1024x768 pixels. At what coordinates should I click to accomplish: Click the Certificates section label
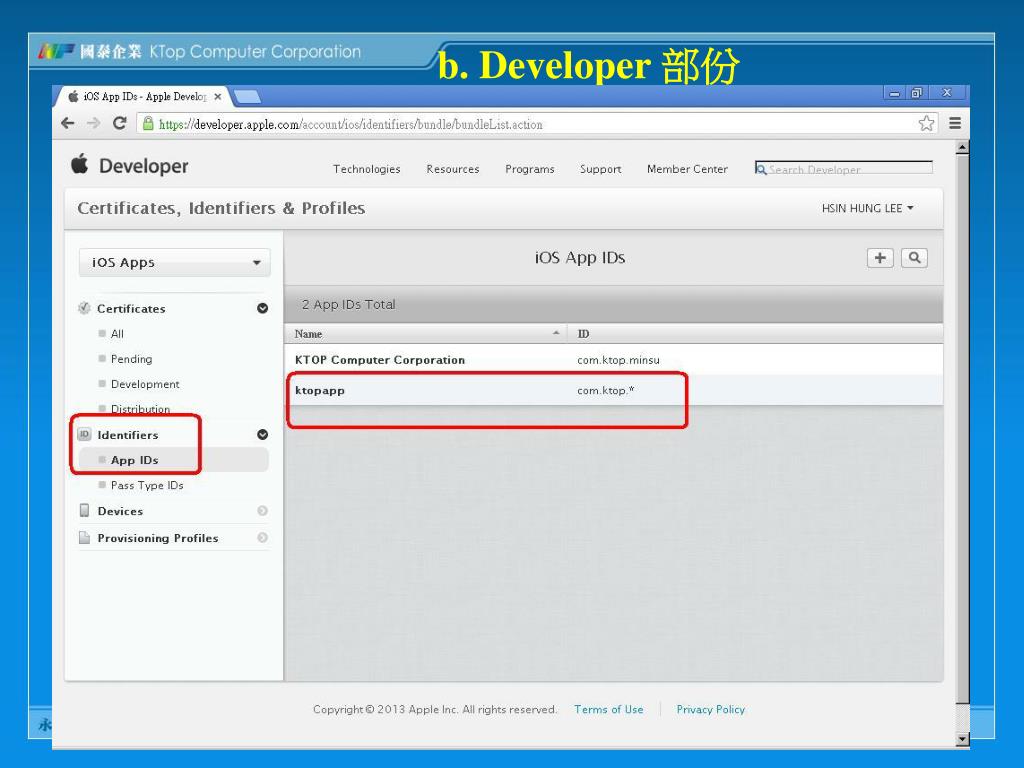tap(131, 308)
